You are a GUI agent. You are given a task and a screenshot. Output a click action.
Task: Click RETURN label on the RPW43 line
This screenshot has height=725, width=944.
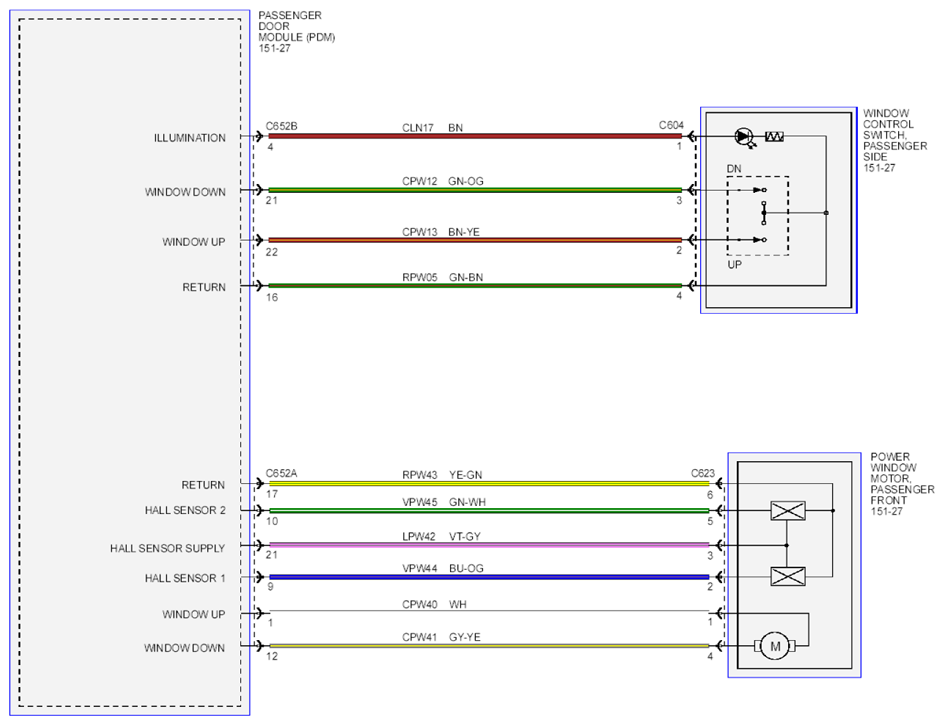point(203,485)
